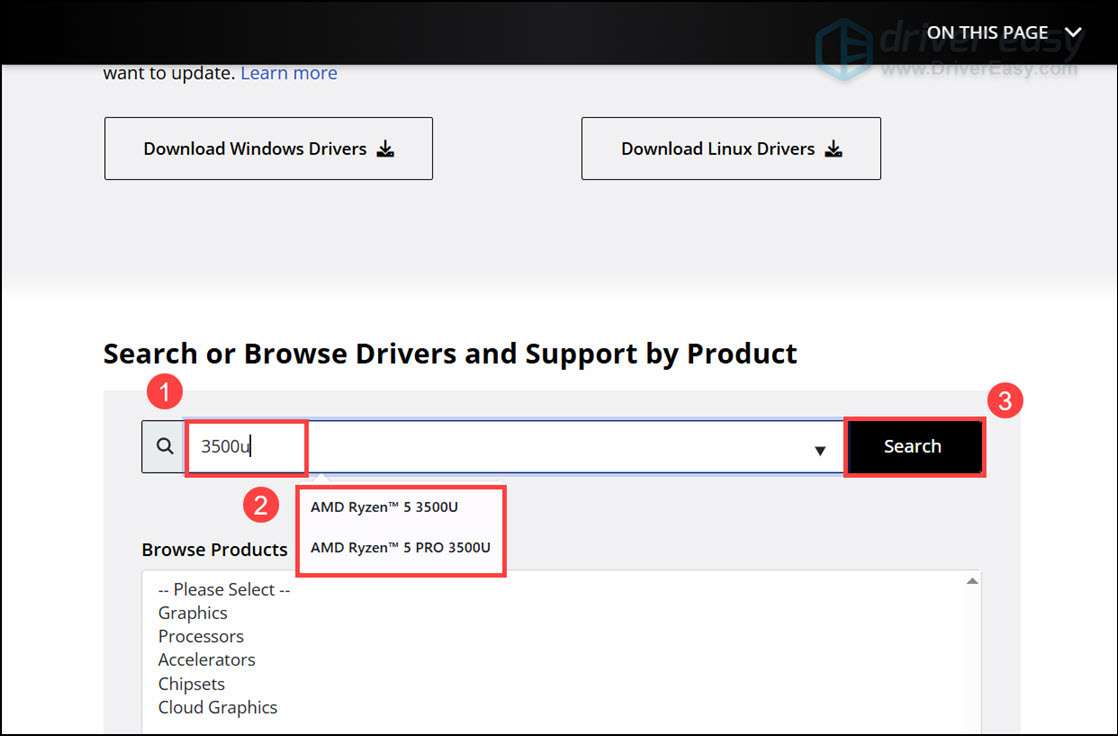Viewport: 1118px width, 736px height.
Task: Open the Learn more link
Action: tap(289, 73)
